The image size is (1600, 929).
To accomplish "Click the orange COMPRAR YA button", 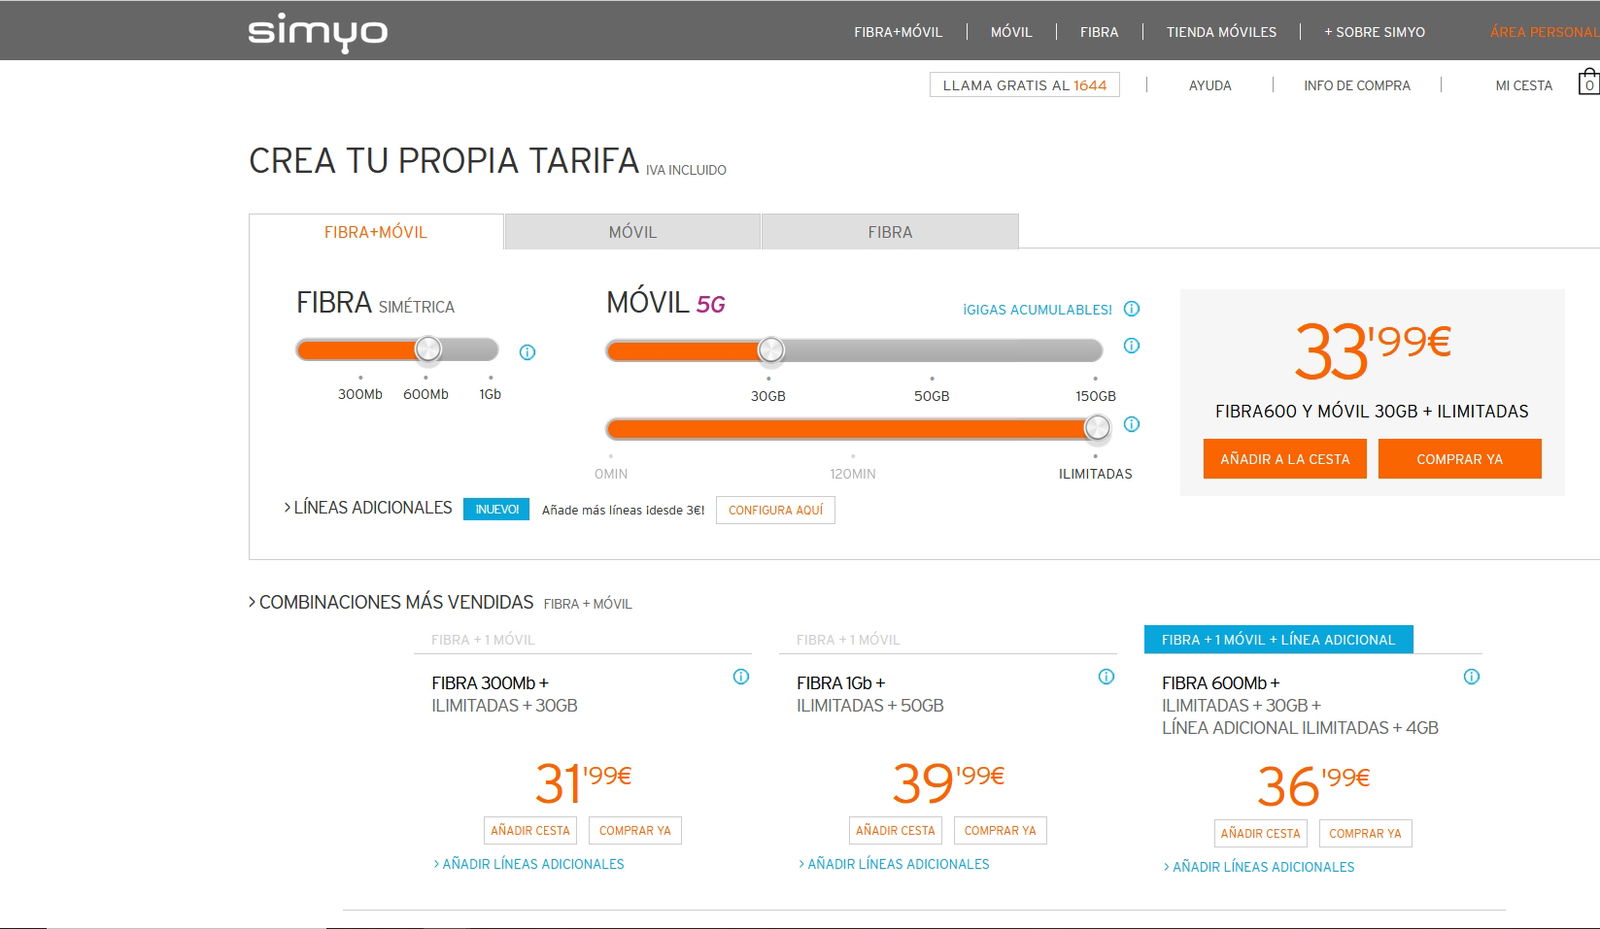I will [1460, 459].
